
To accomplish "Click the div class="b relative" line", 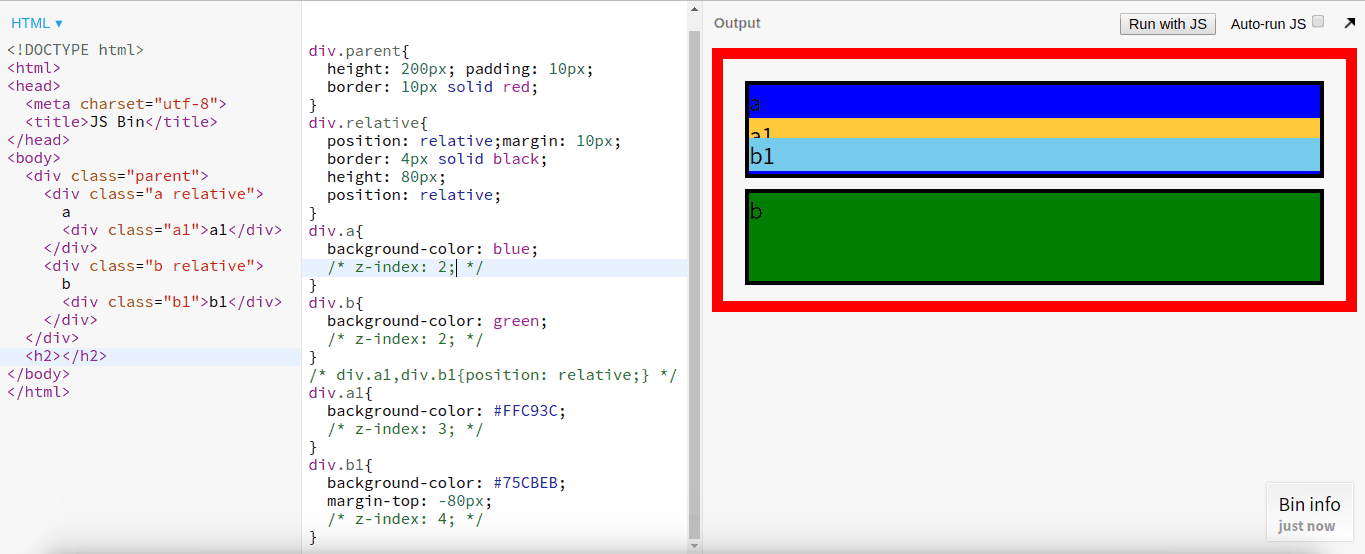I will pos(154,266).
